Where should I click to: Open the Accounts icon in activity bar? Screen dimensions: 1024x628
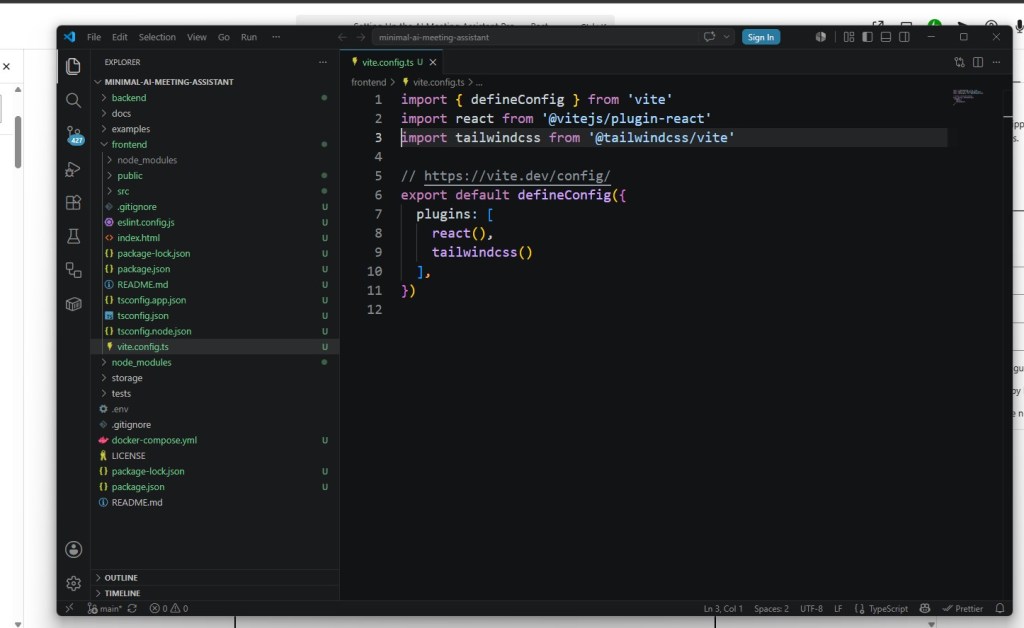pos(73,549)
